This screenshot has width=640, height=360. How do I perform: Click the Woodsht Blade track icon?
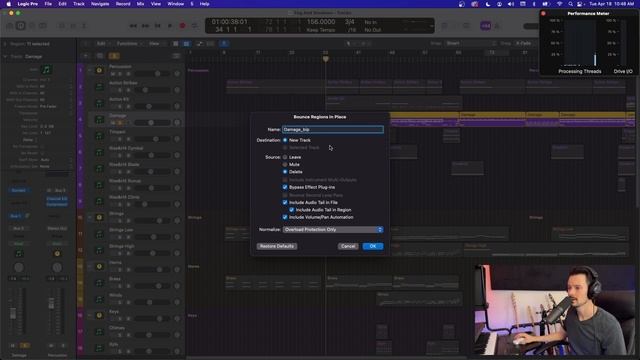(x=99, y=168)
